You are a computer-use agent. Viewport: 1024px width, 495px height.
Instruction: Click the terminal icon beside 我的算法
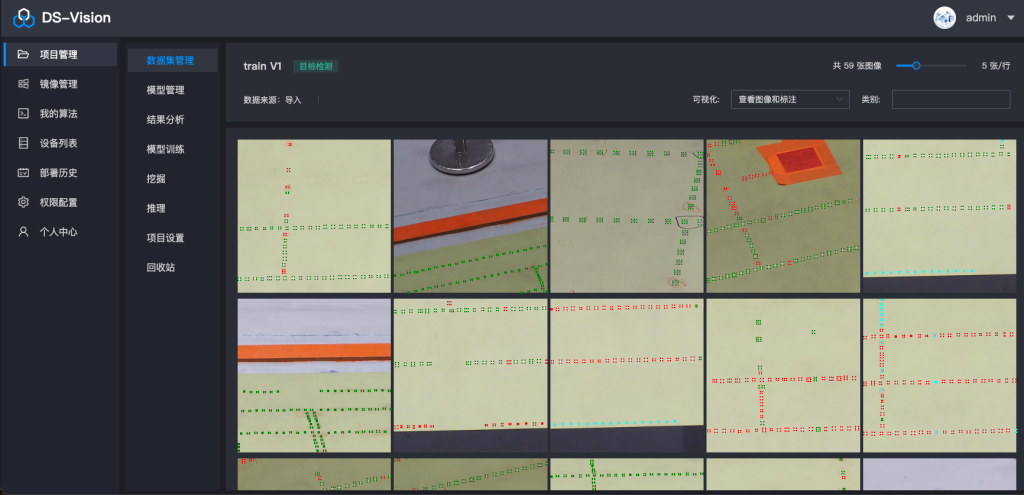coord(24,114)
